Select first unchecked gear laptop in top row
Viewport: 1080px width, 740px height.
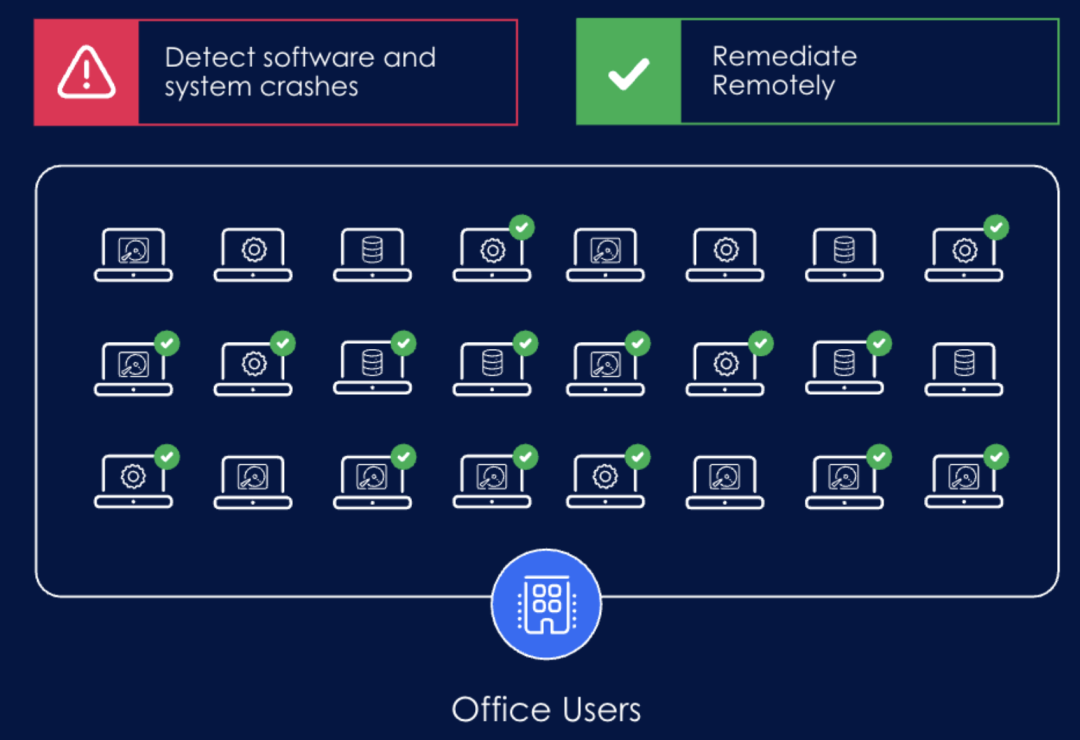(253, 254)
